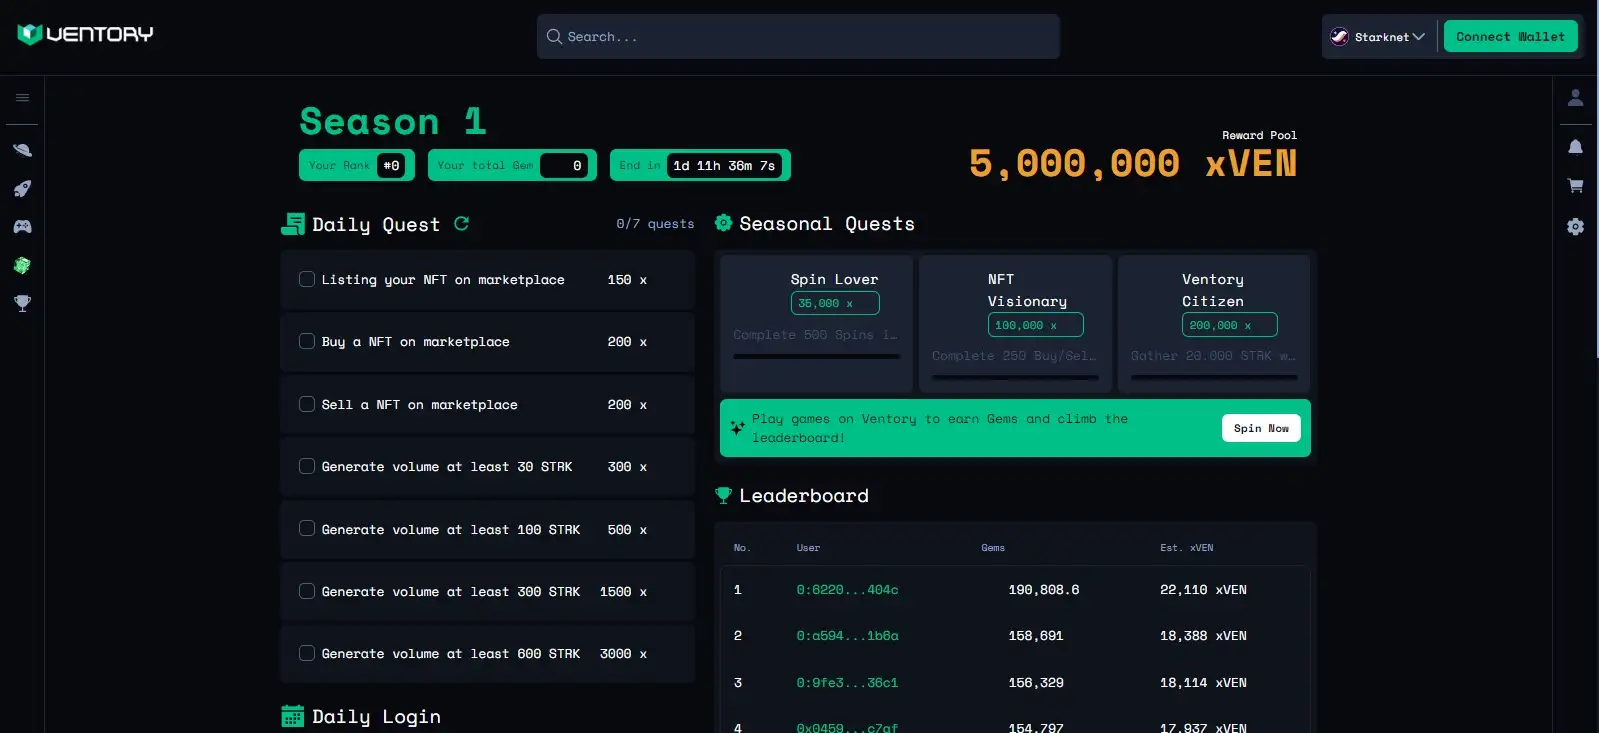Tick the Buy a NFT on marketplace checkbox

(307, 342)
